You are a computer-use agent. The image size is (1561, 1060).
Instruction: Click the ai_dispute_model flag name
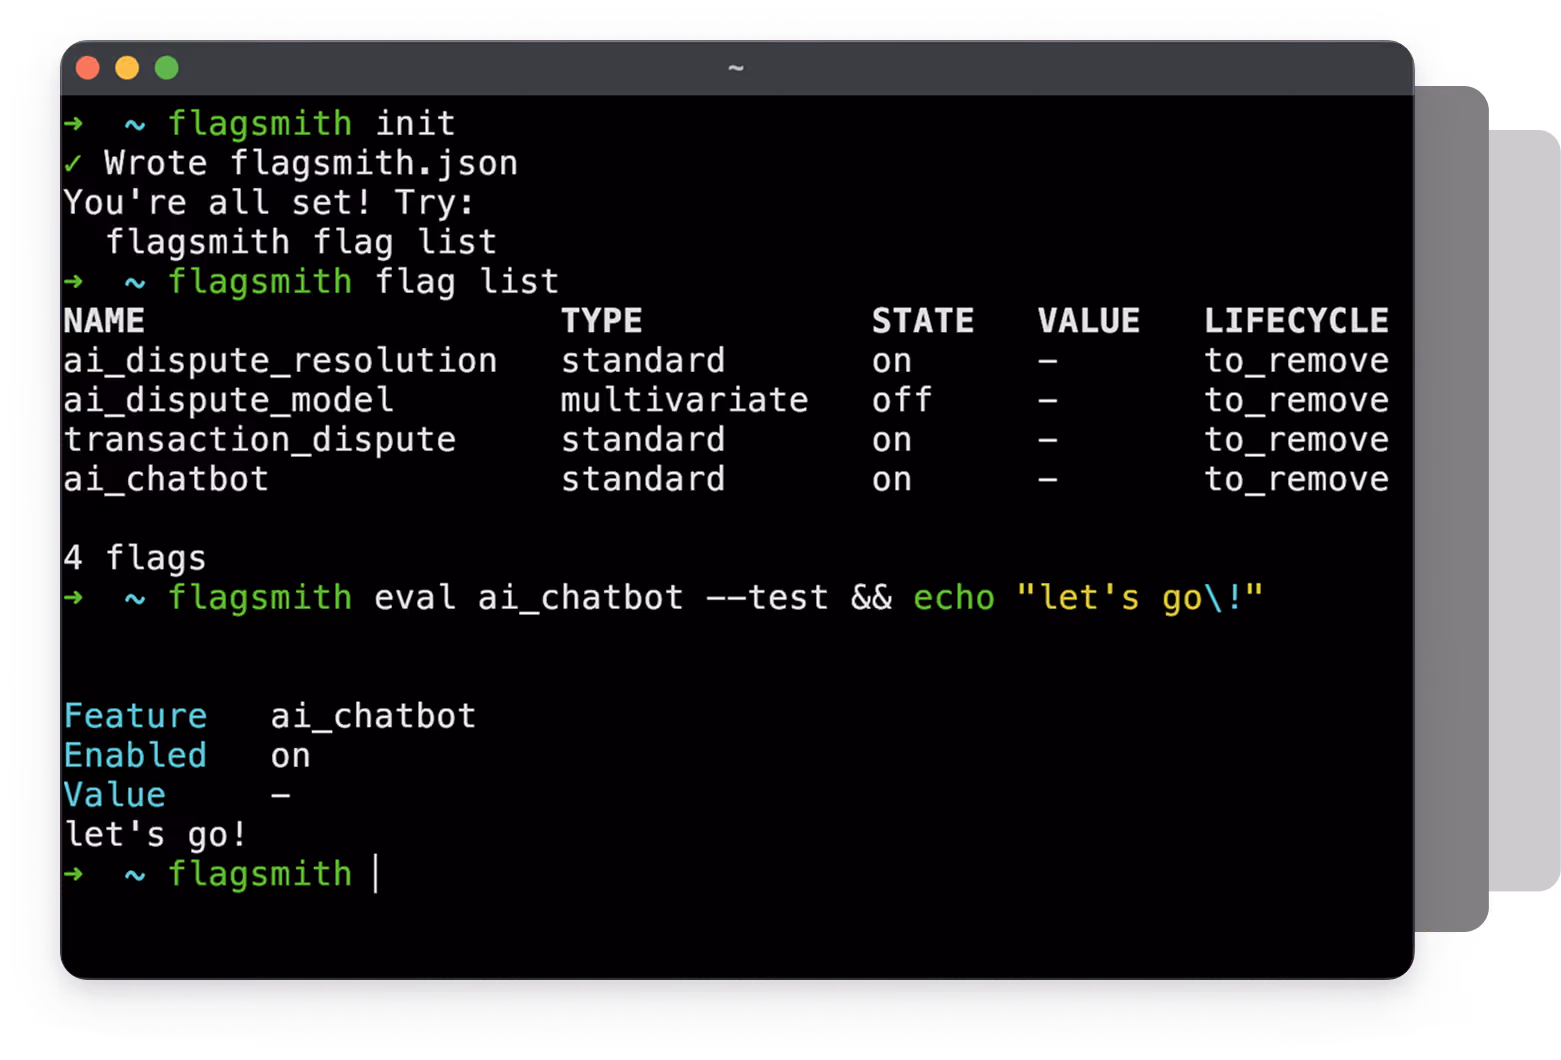(x=228, y=401)
